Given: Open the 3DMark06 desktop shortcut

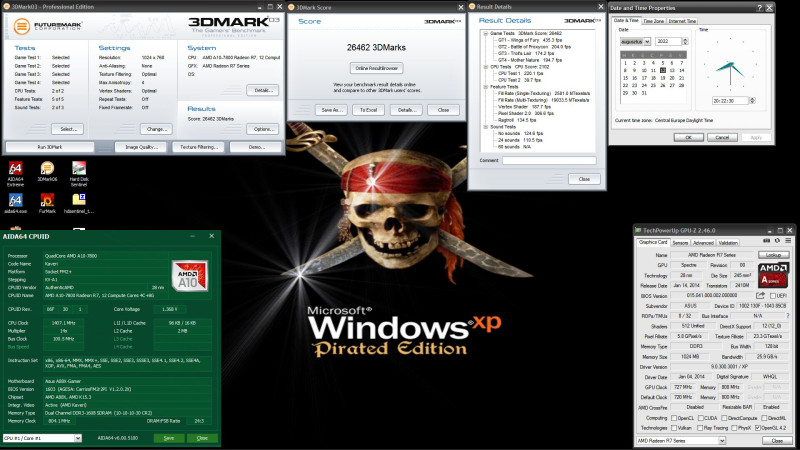Looking at the screenshot, I should [47, 171].
